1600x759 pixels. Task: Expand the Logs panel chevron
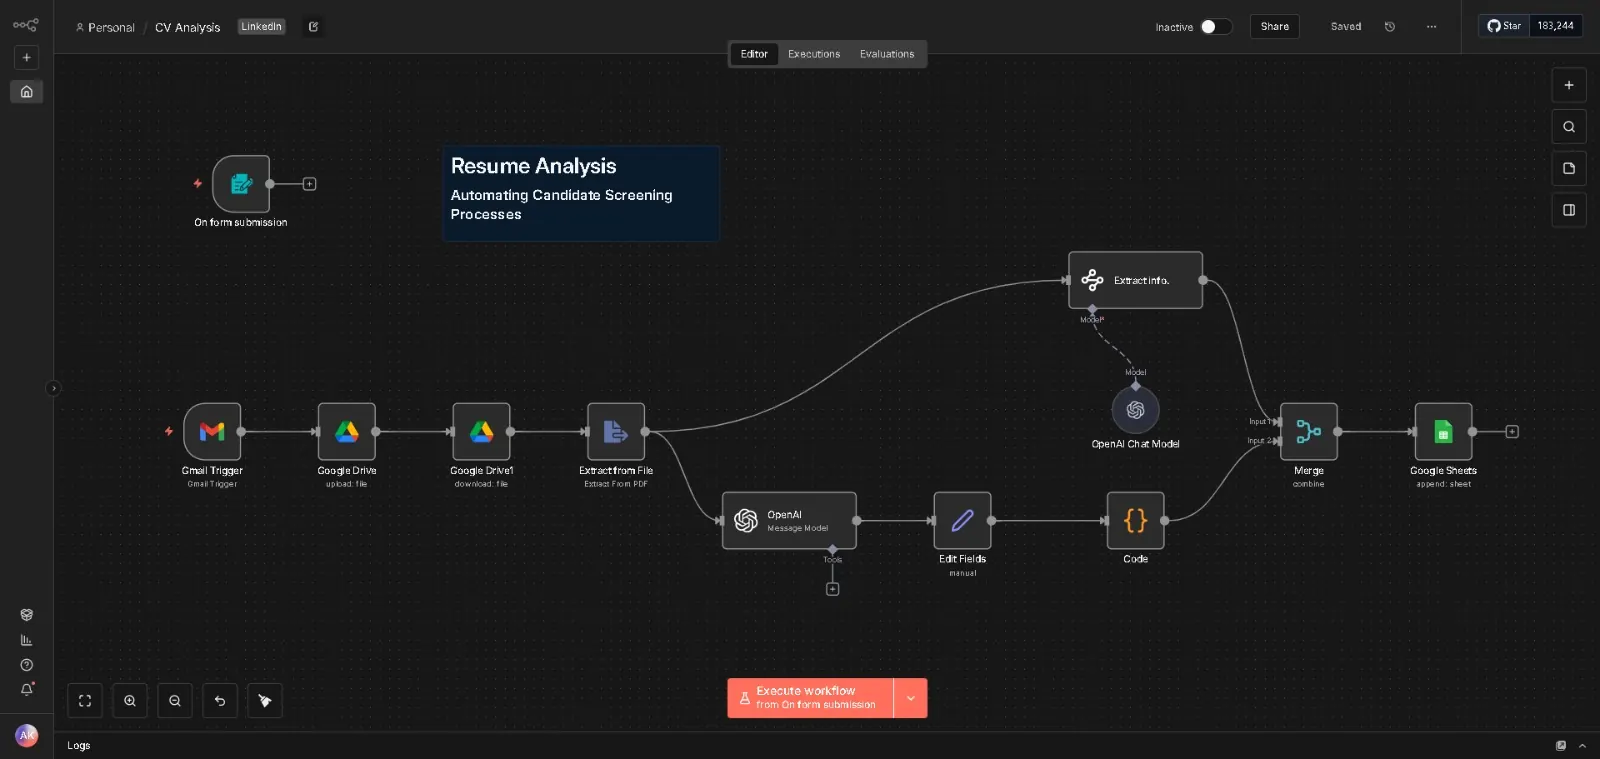click(1582, 746)
